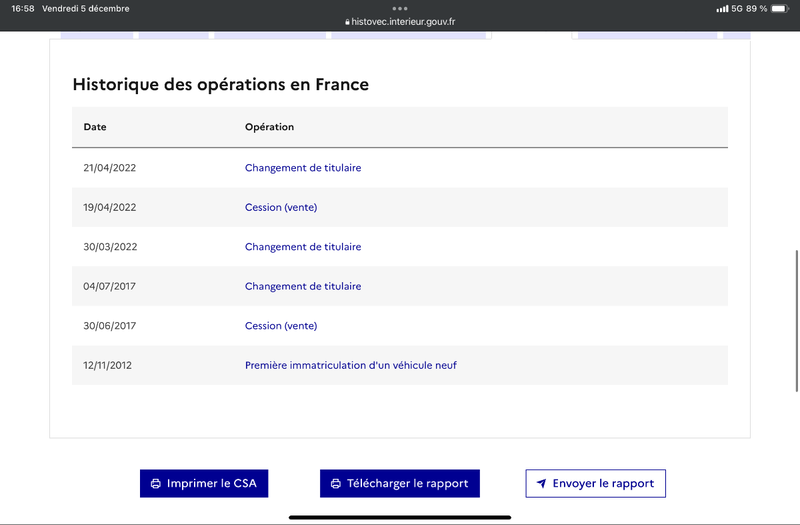The height and width of the screenshot is (525, 800).
Task: Click the Date column header
Action: (95, 127)
